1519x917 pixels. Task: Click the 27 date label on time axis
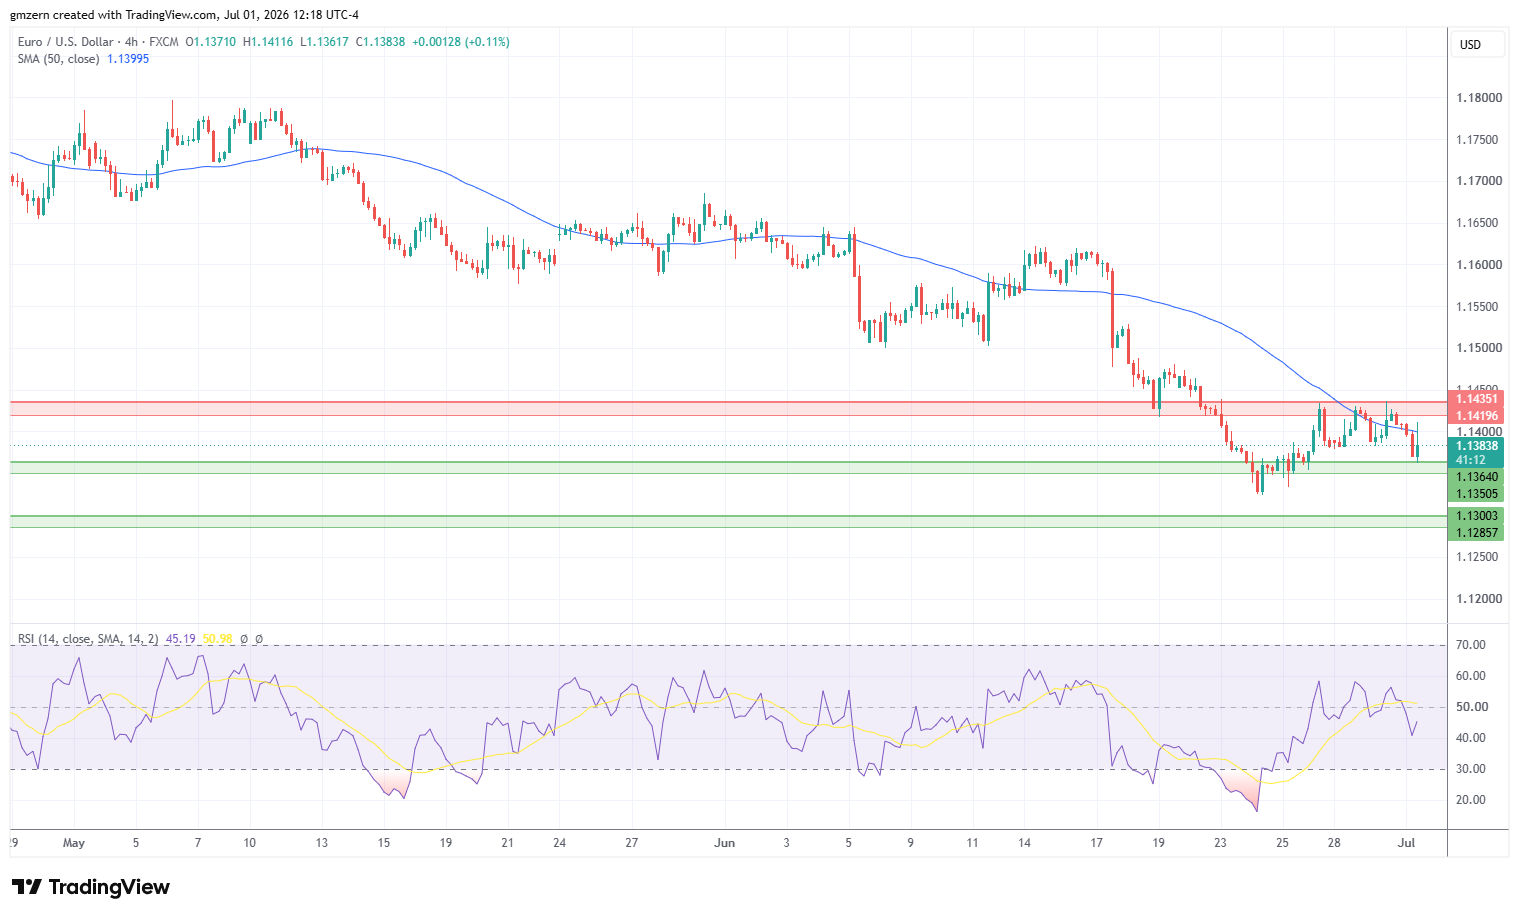point(632,843)
